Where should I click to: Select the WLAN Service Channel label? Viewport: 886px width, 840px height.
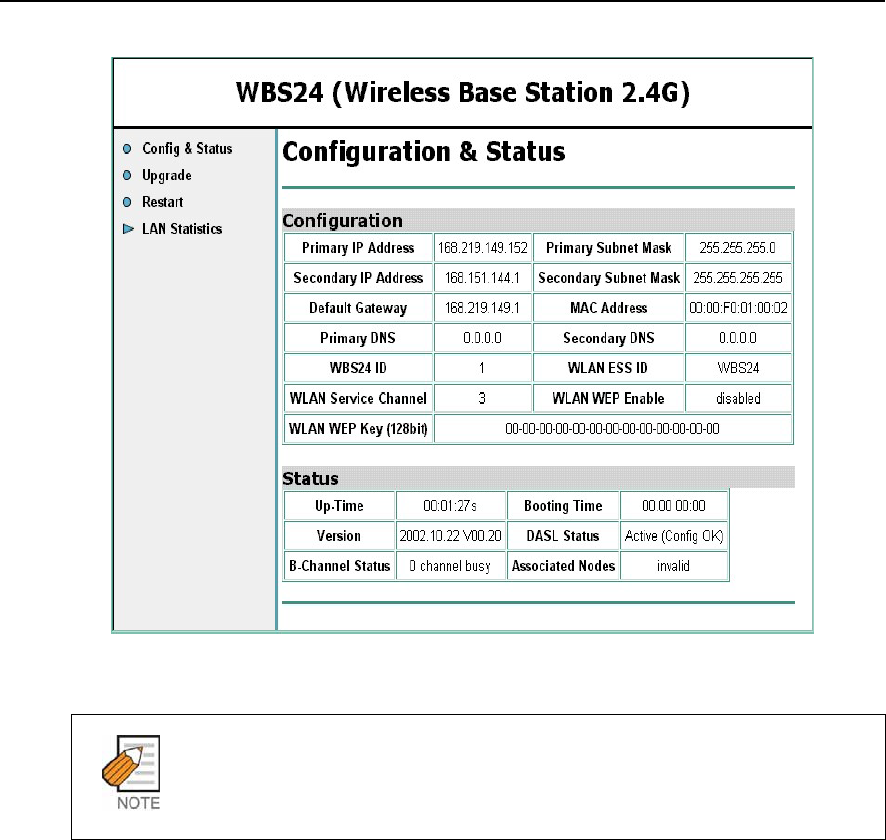[x=358, y=398]
